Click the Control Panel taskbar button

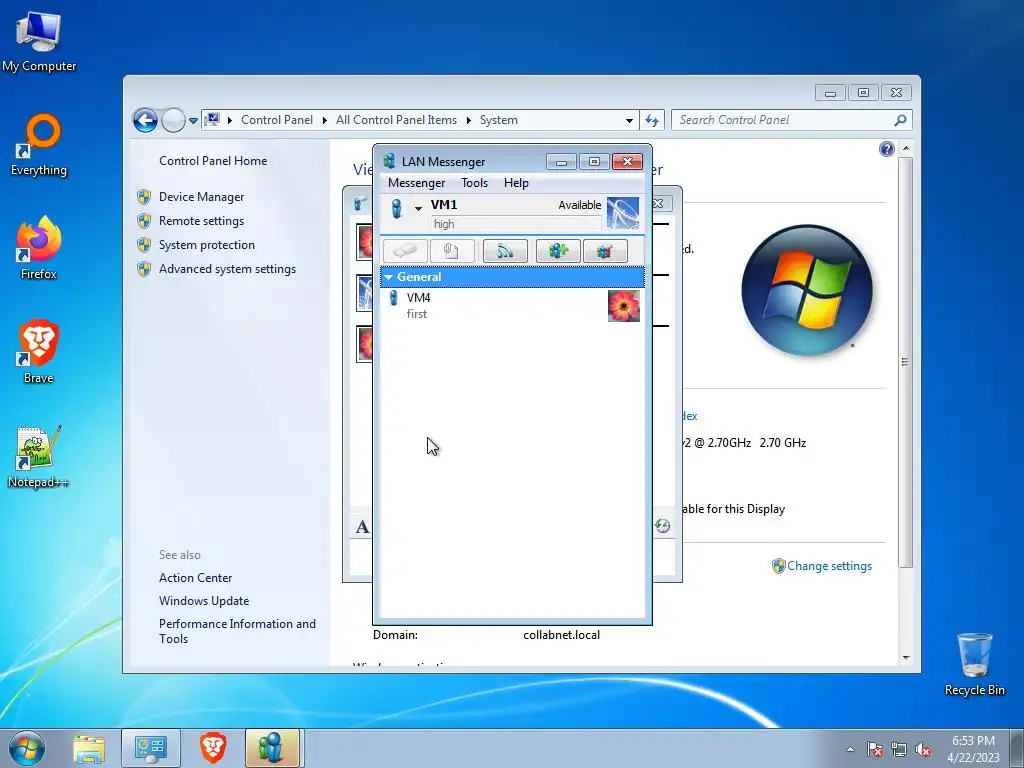151,749
